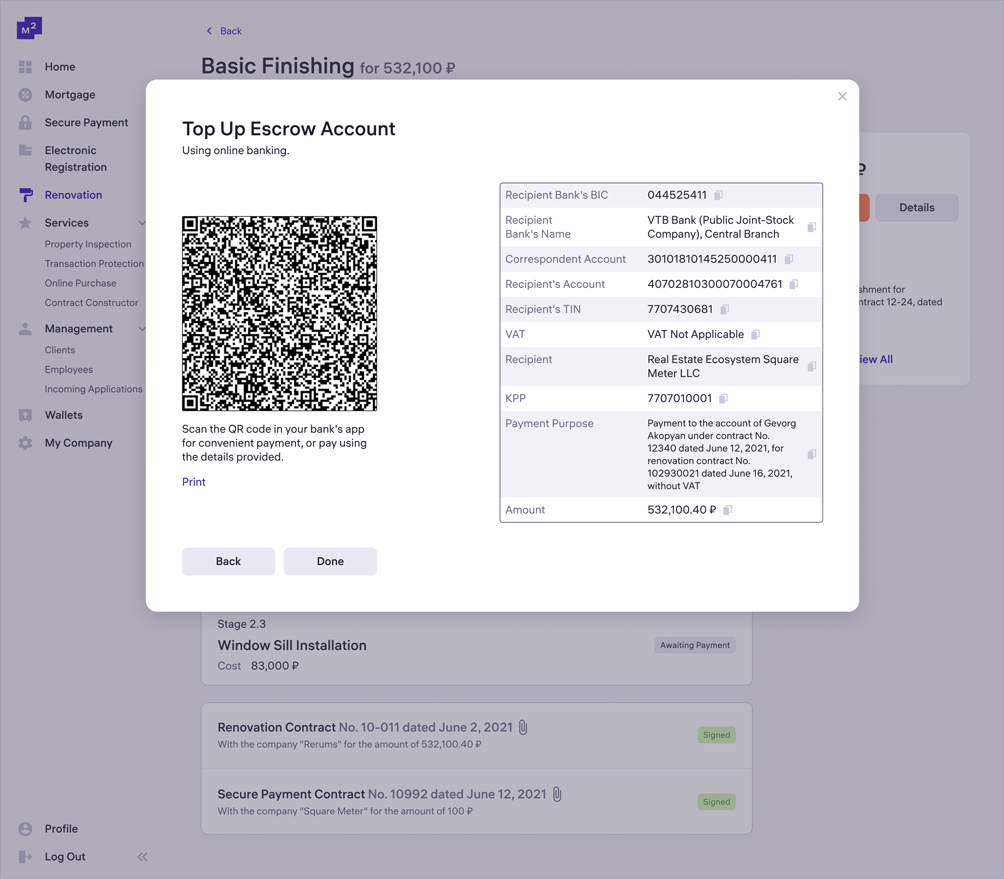Viewport: 1004px width, 879px height.
Task: Select the Mortgage sidebar icon
Action: (24, 94)
